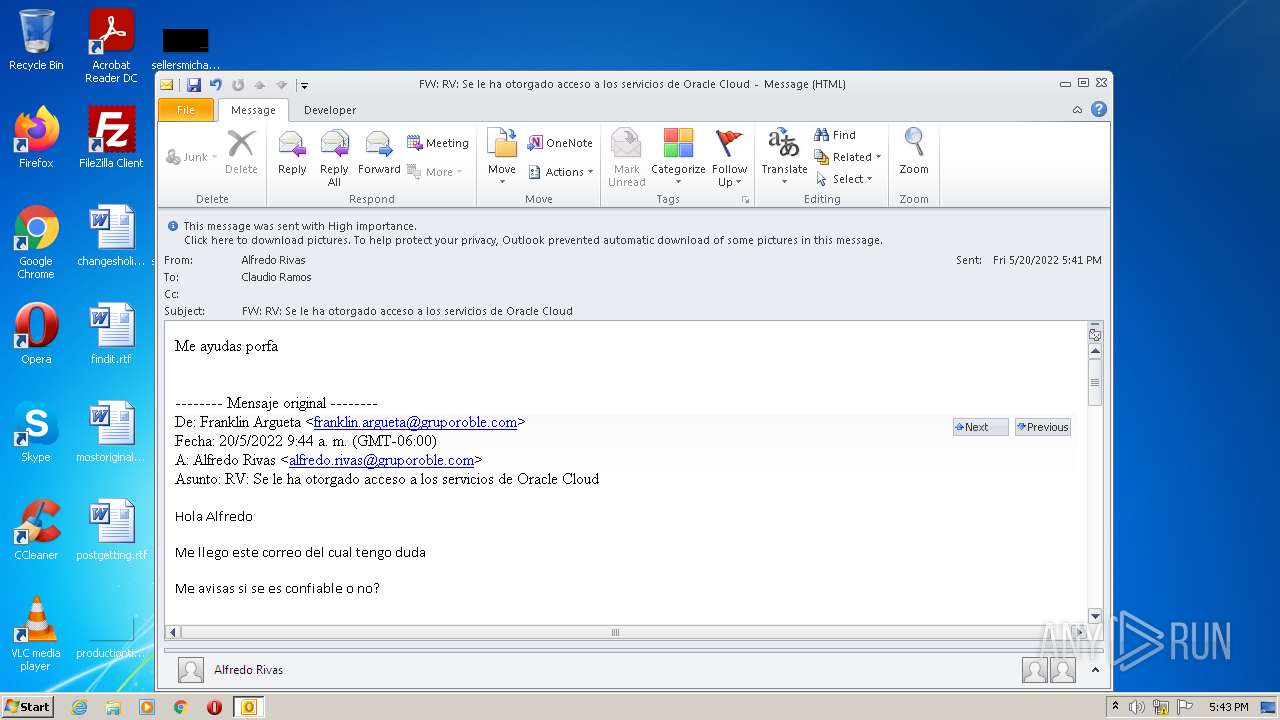Open Firefox from desktop
This screenshot has height=720, width=1280.
[36, 138]
